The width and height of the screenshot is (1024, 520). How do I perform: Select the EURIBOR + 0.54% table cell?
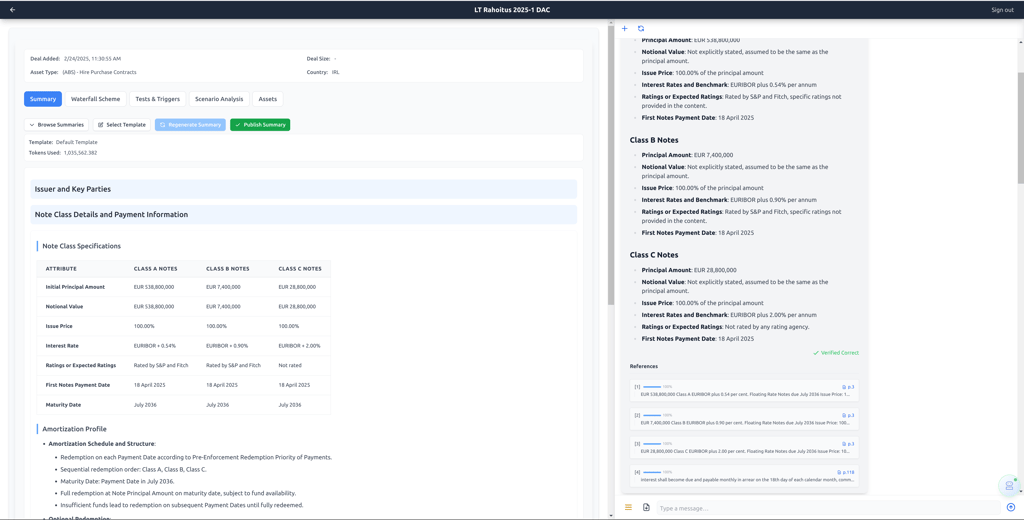click(x=155, y=346)
